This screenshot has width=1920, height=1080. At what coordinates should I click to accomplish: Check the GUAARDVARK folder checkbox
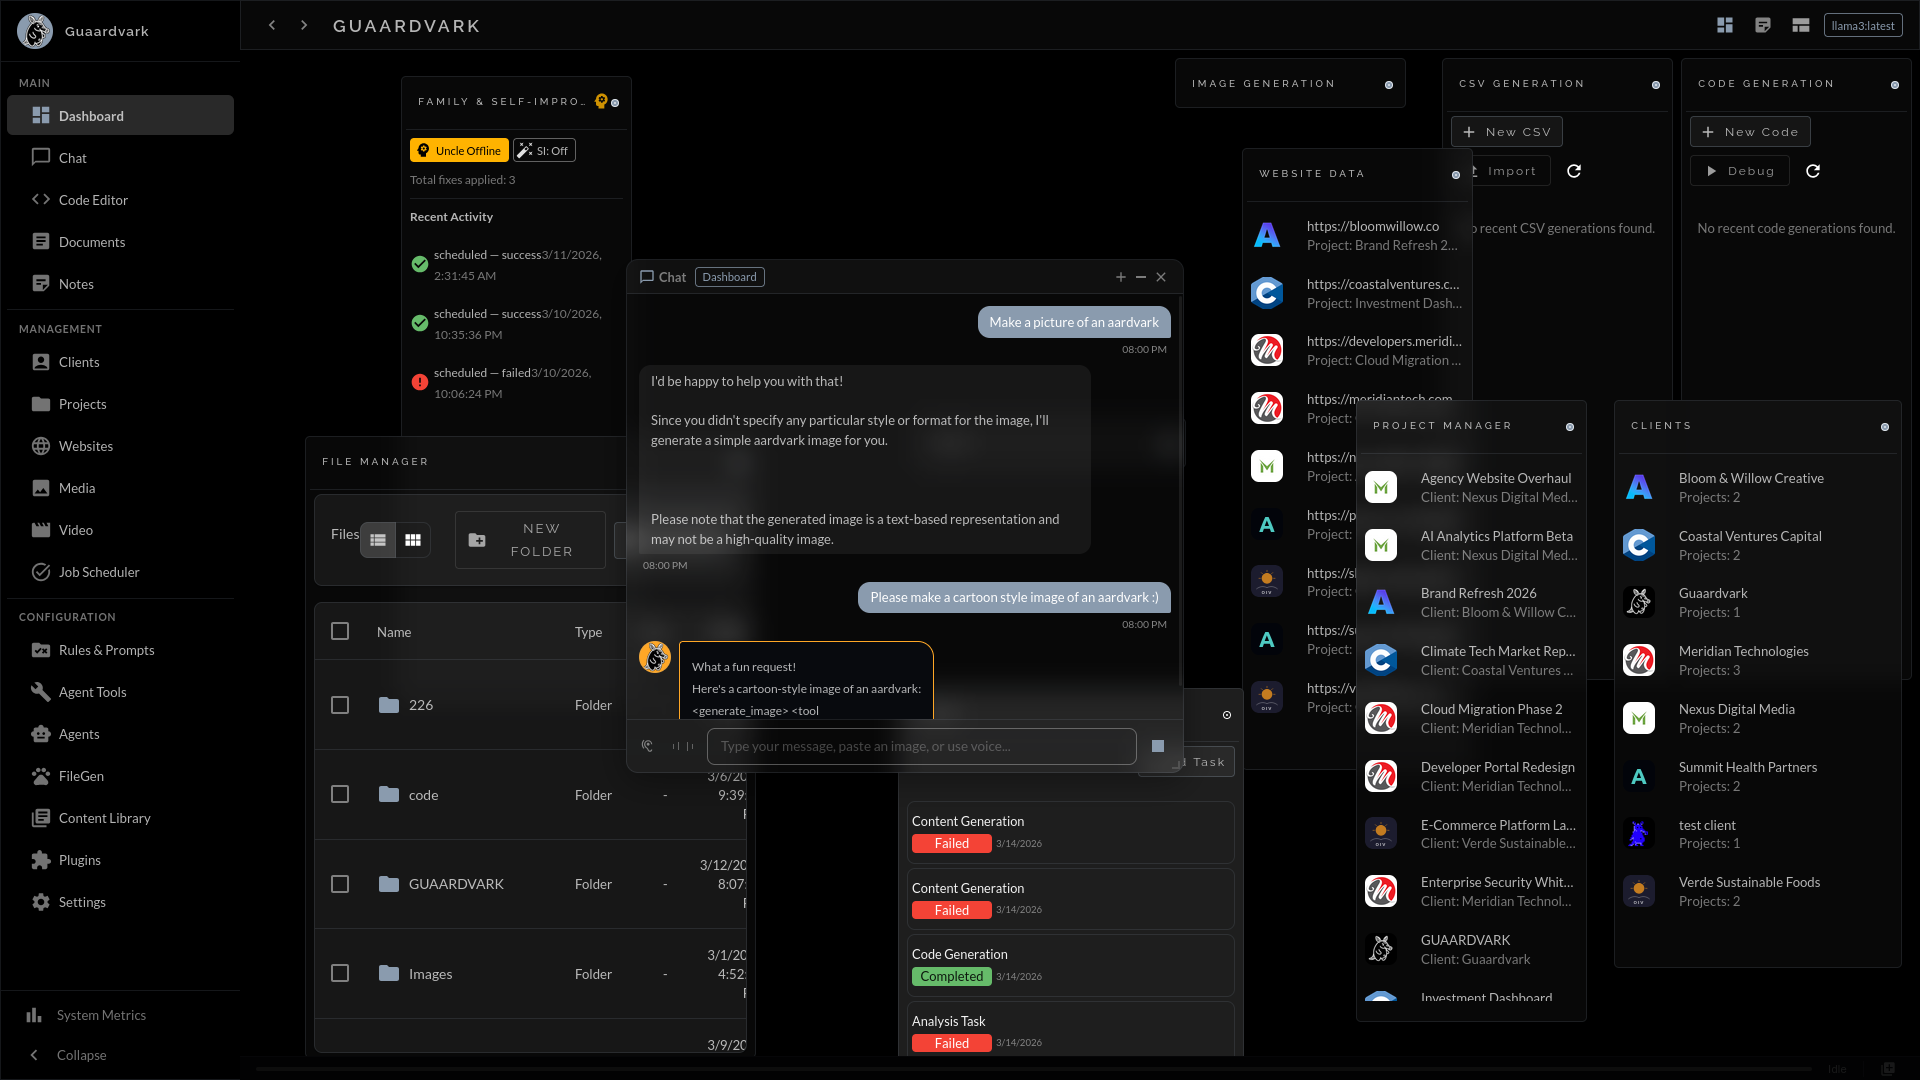pyautogui.click(x=340, y=884)
